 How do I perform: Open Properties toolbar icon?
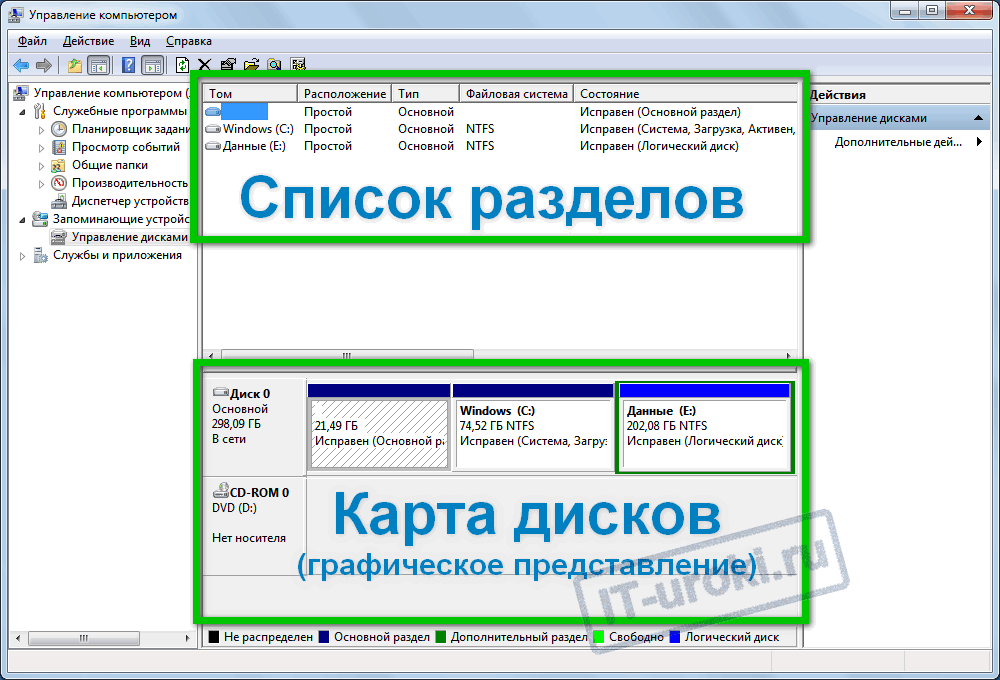(x=228, y=65)
